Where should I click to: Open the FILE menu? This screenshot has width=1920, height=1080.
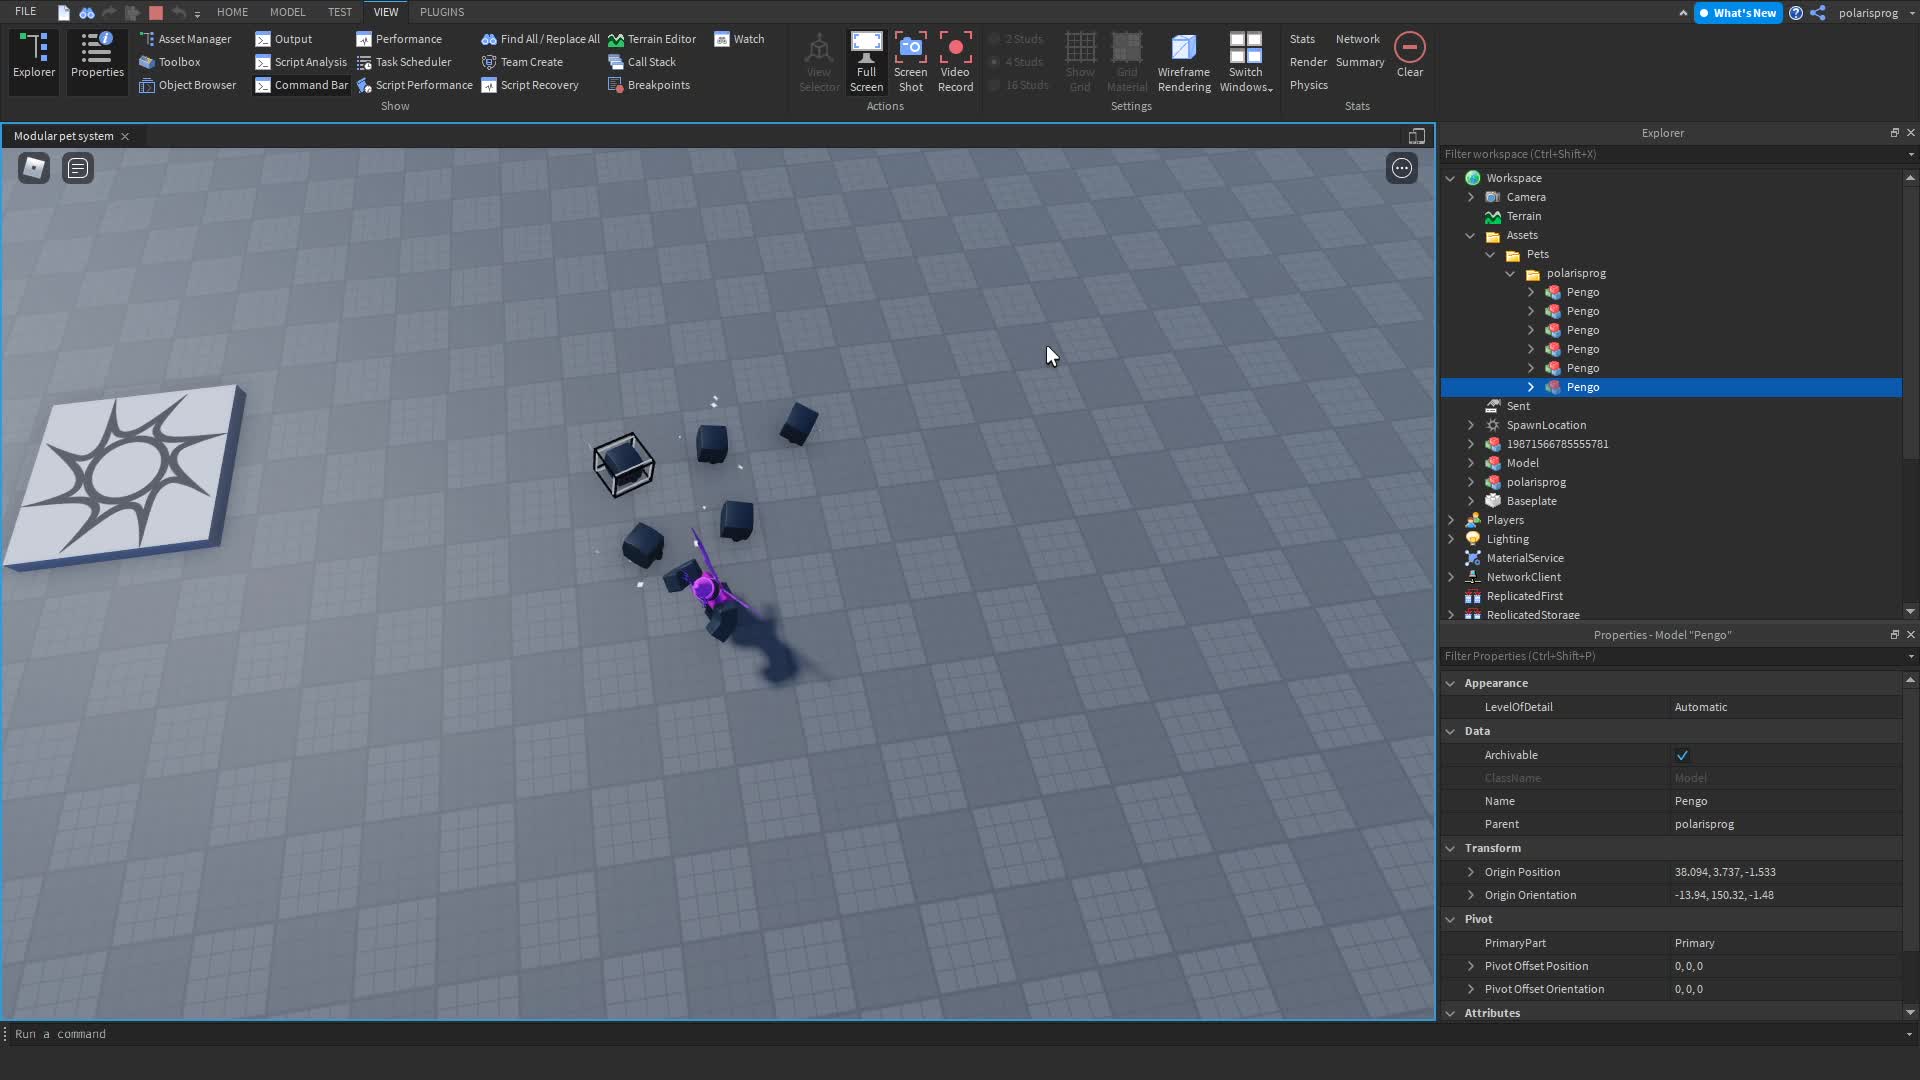coord(26,12)
